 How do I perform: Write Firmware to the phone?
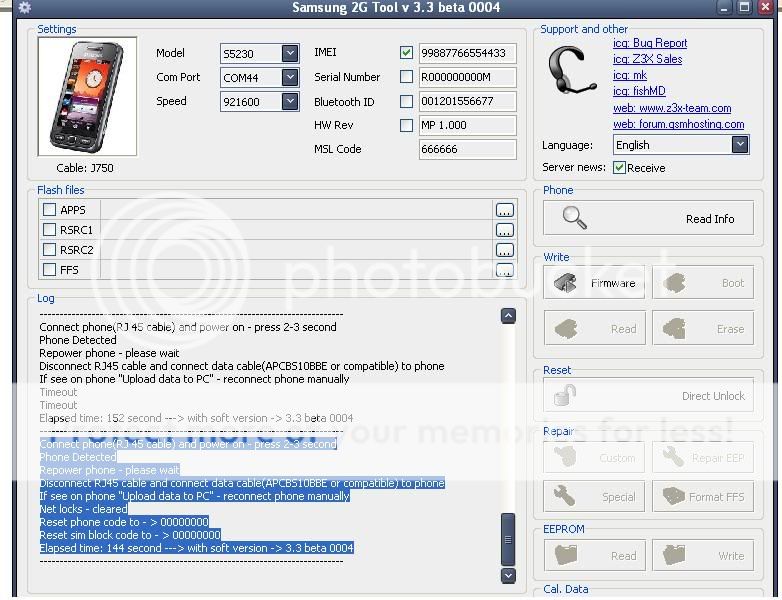(594, 283)
